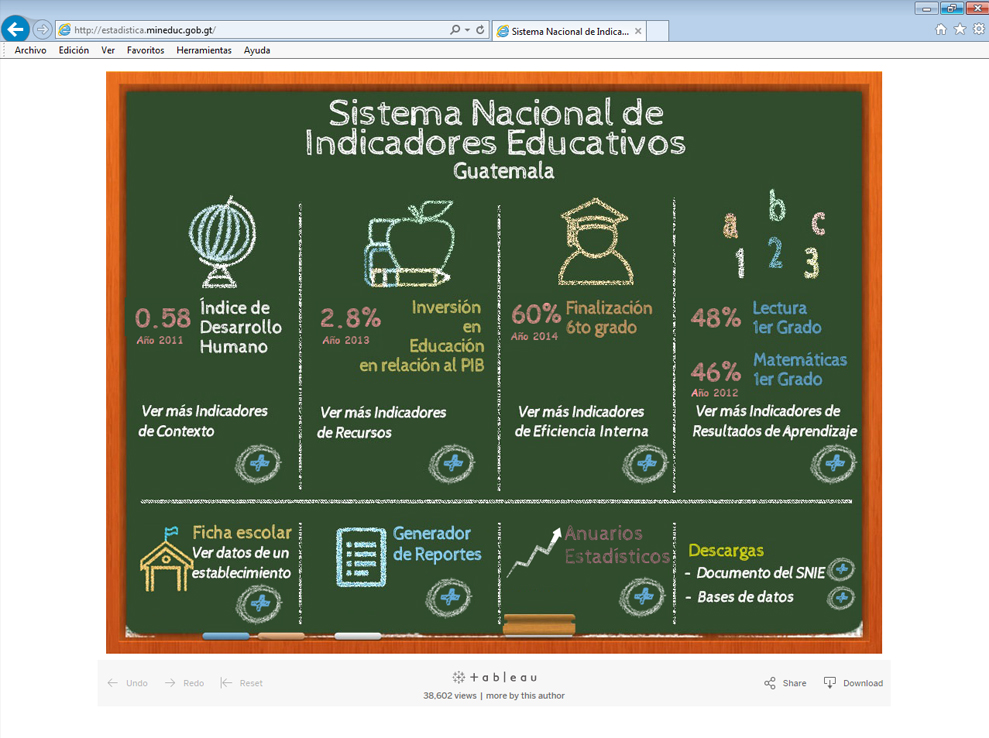989x738 pixels.
Task: Click plus icon beside Documento del SNIE
Action: [x=842, y=570]
